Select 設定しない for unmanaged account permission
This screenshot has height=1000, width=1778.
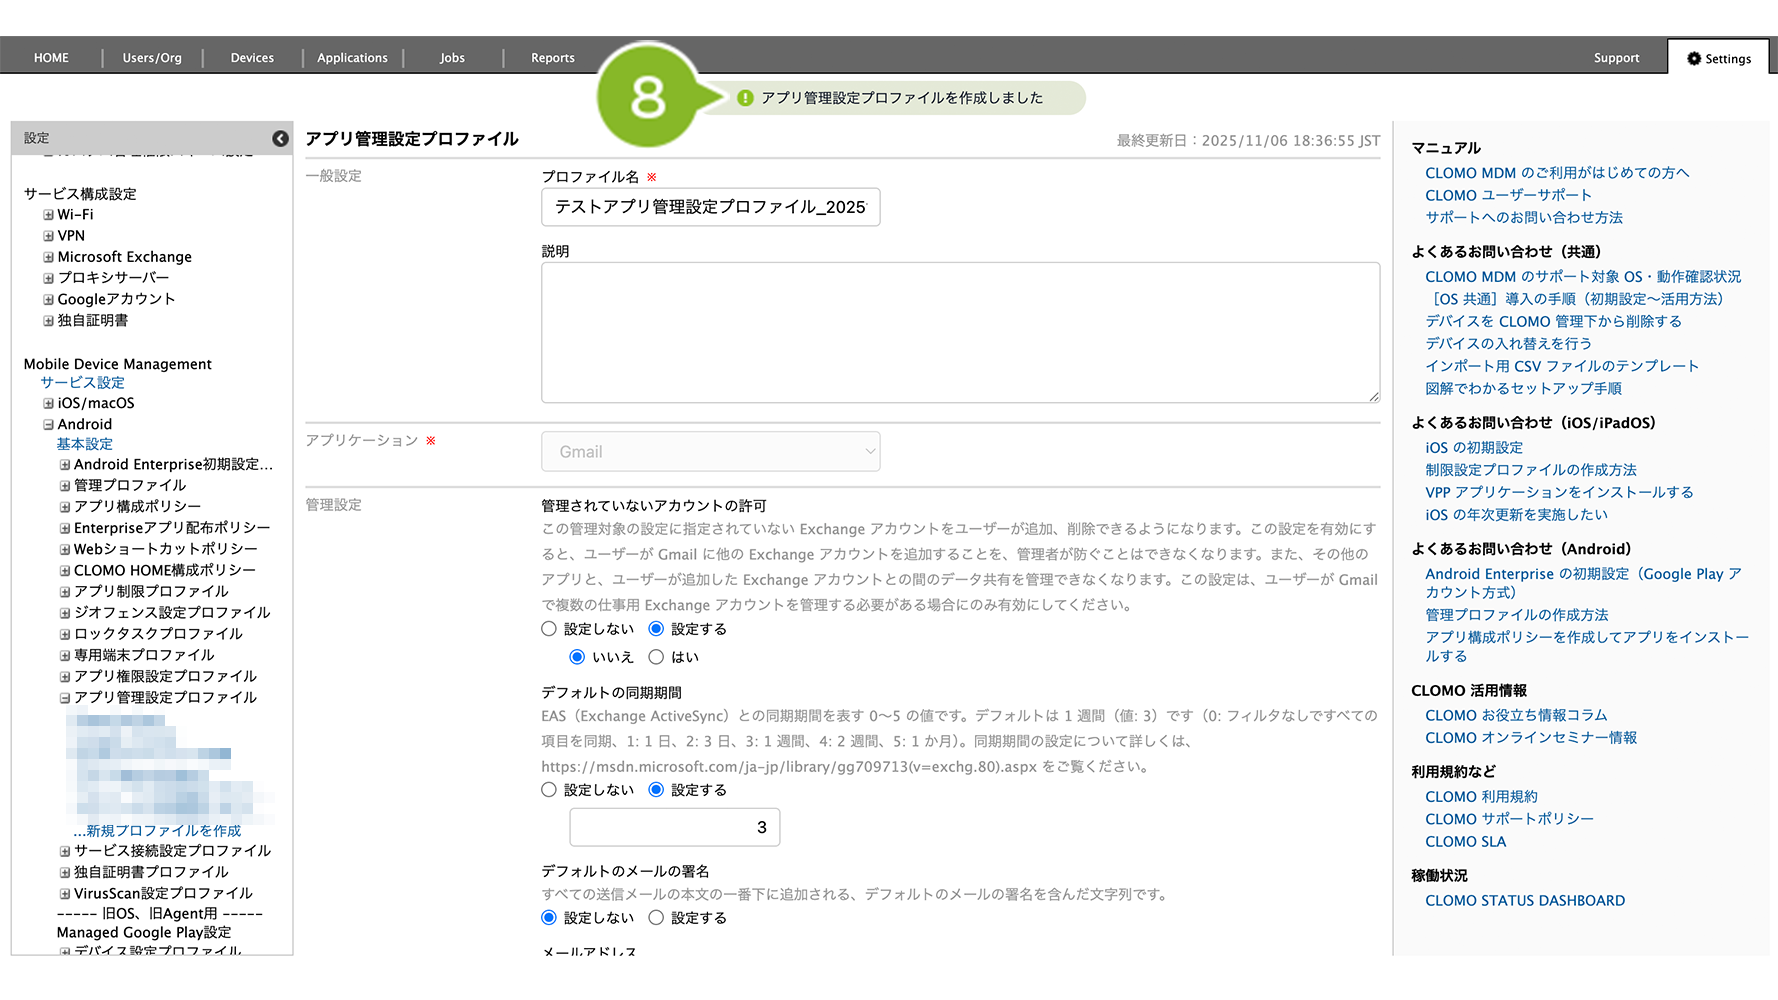549,629
